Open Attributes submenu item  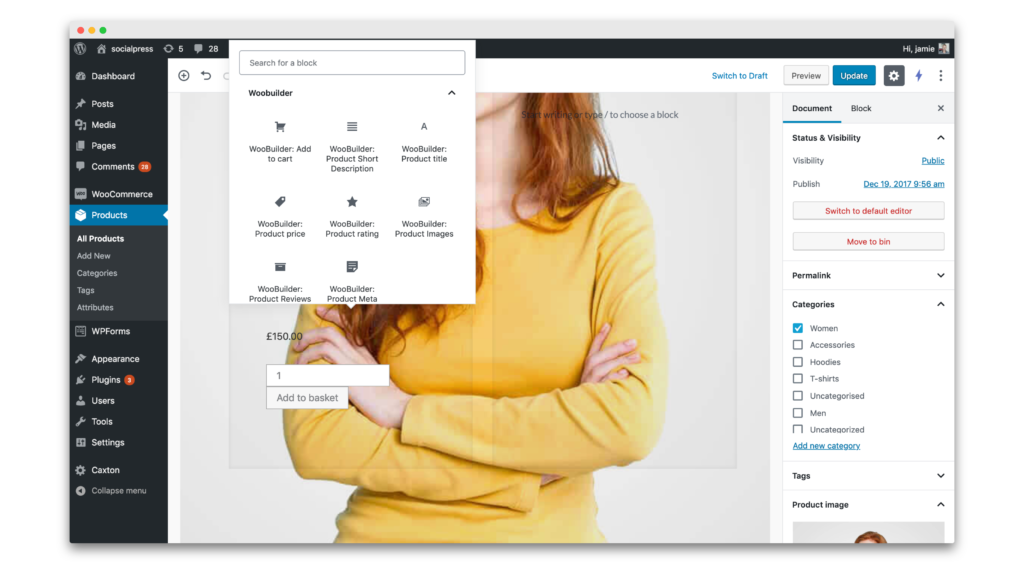coord(95,307)
